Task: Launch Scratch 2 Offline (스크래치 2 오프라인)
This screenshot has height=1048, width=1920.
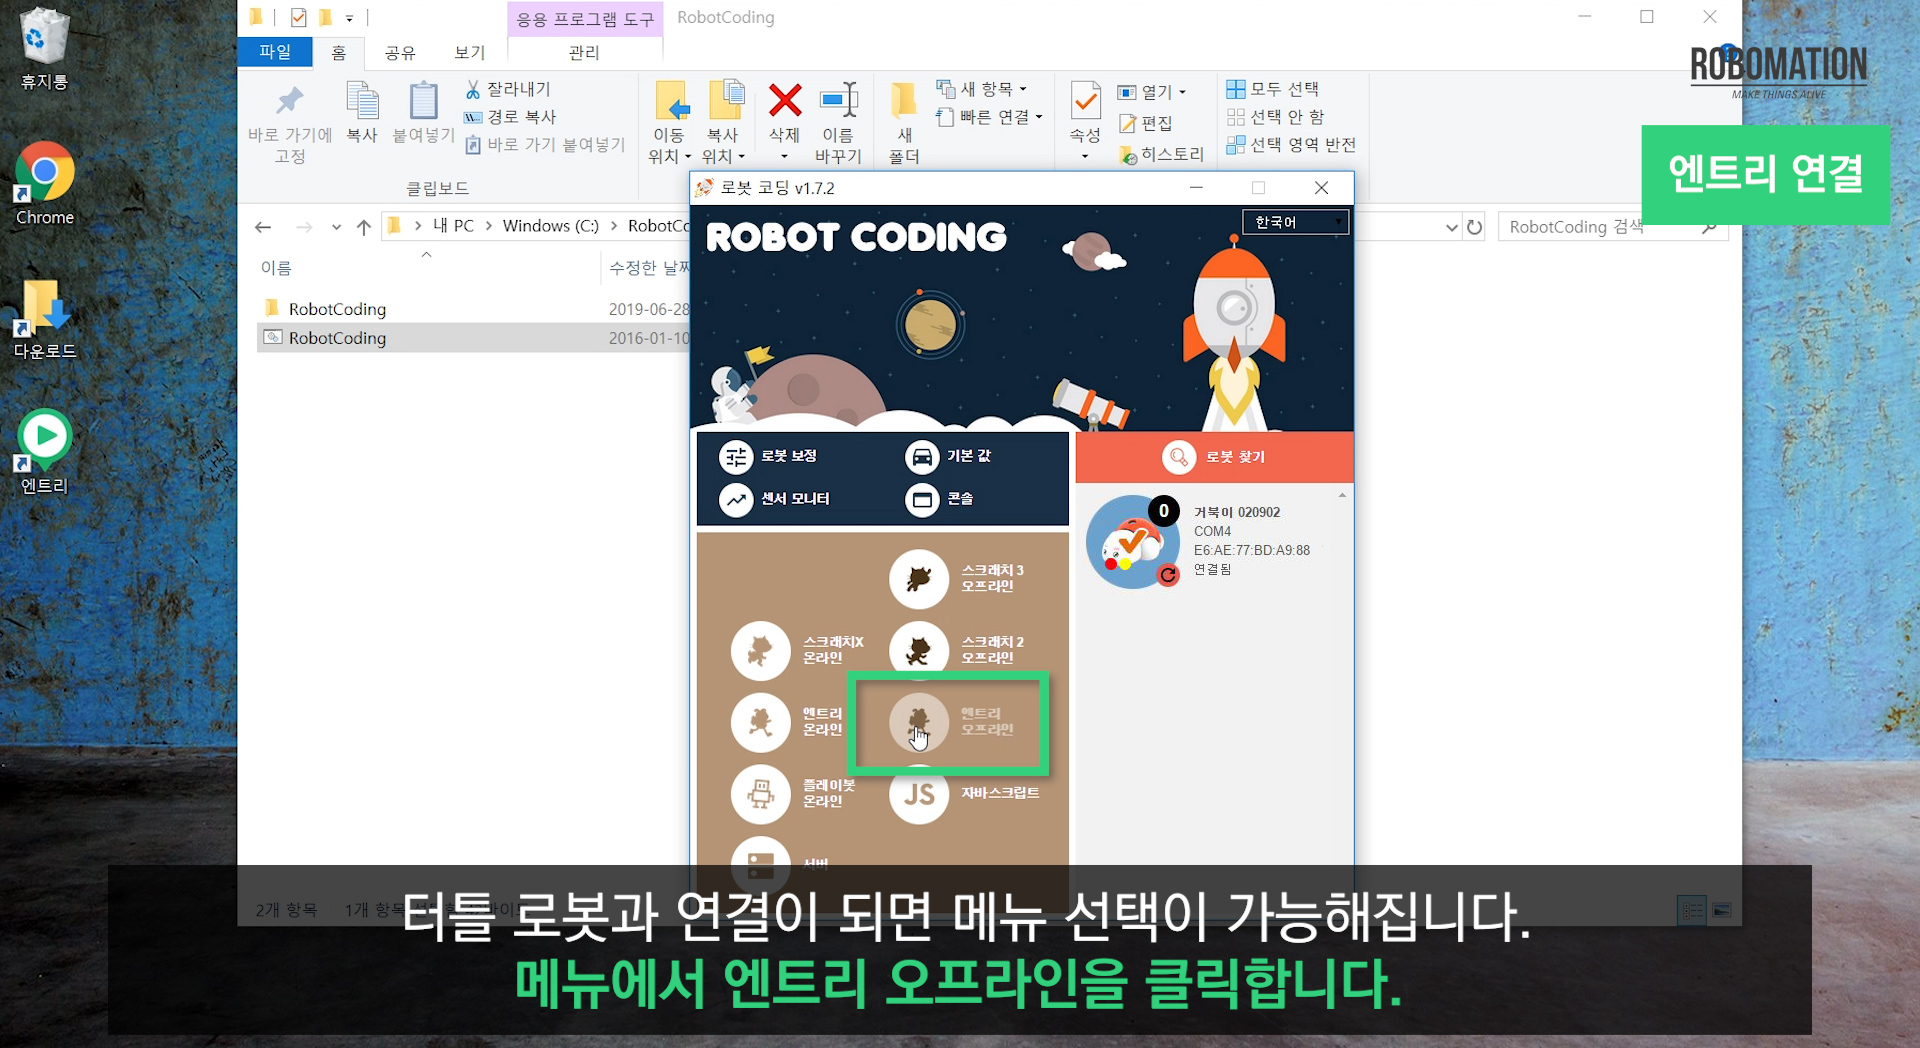Action: (956, 650)
